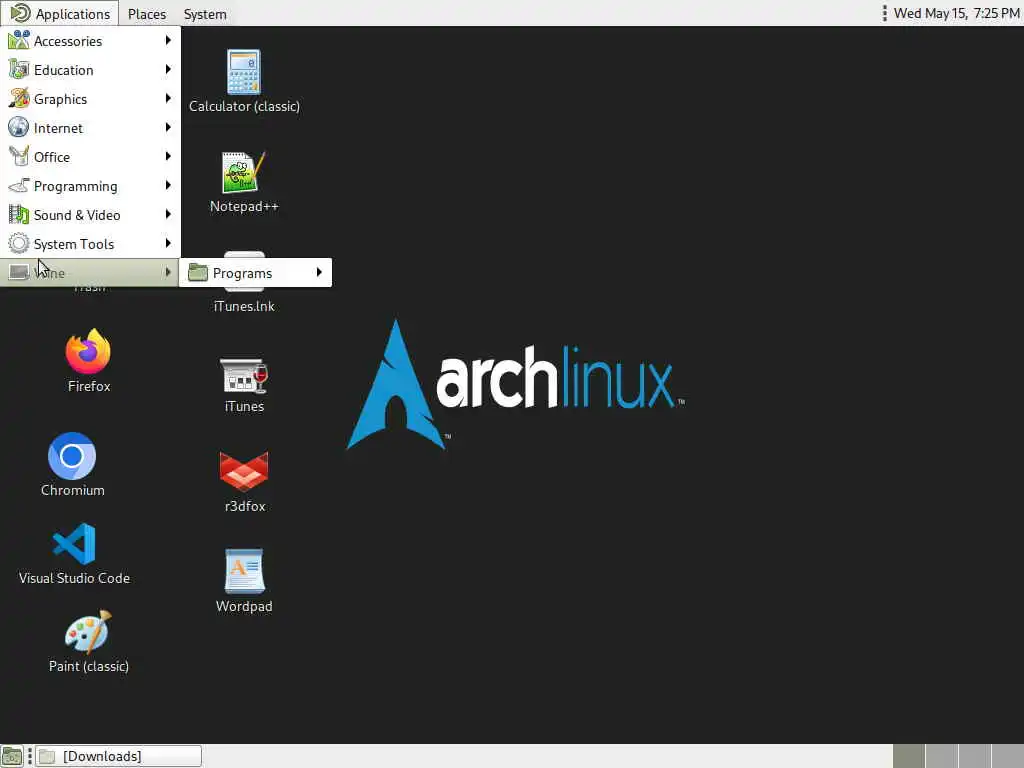Expand the Accessories submenu arrow
1024x768 pixels.
tap(168, 40)
